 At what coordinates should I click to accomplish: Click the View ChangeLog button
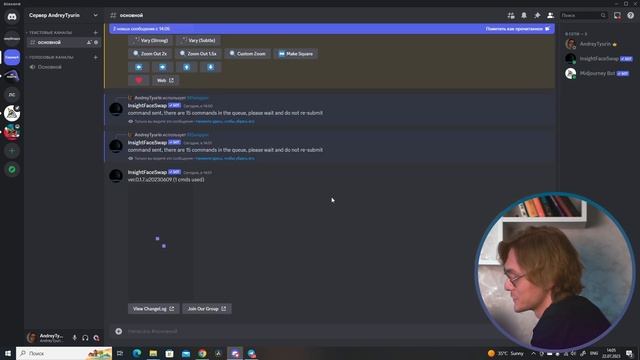tap(153, 309)
